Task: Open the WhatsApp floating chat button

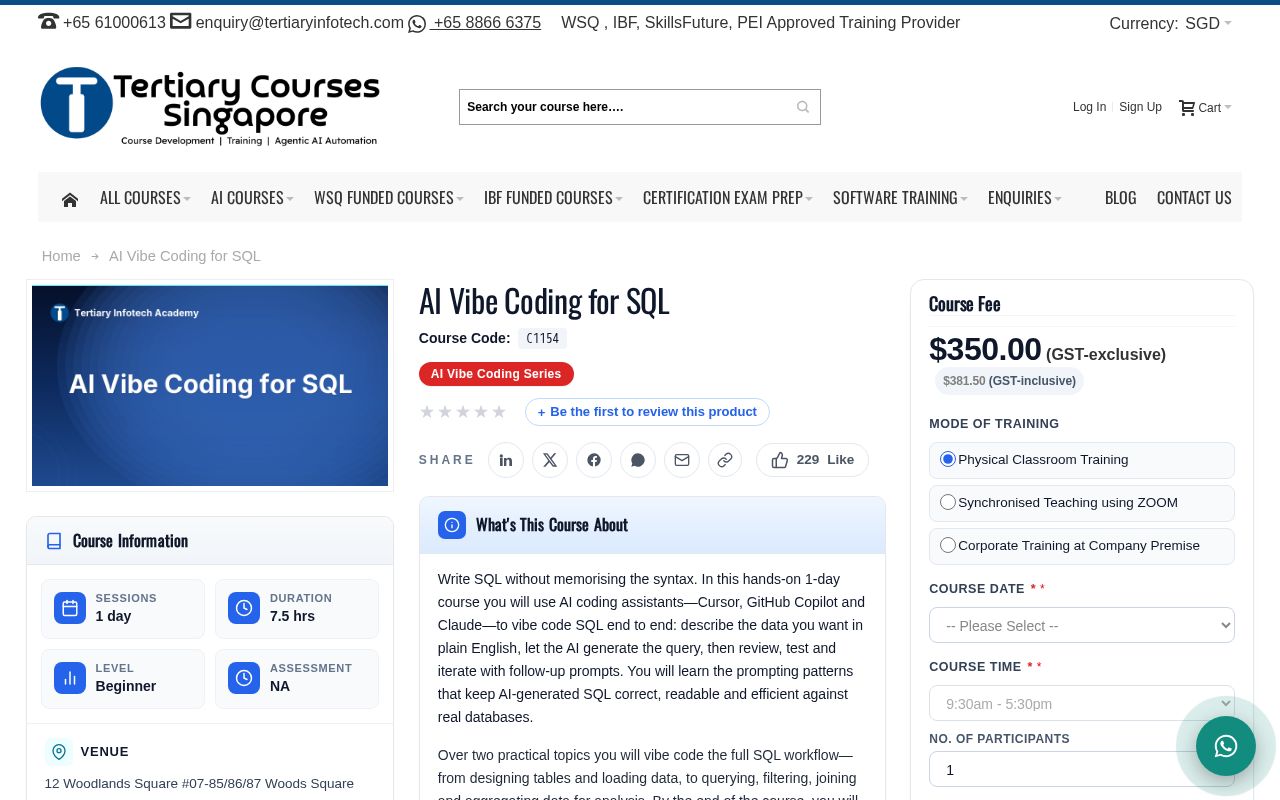Action: [x=1226, y=746]
